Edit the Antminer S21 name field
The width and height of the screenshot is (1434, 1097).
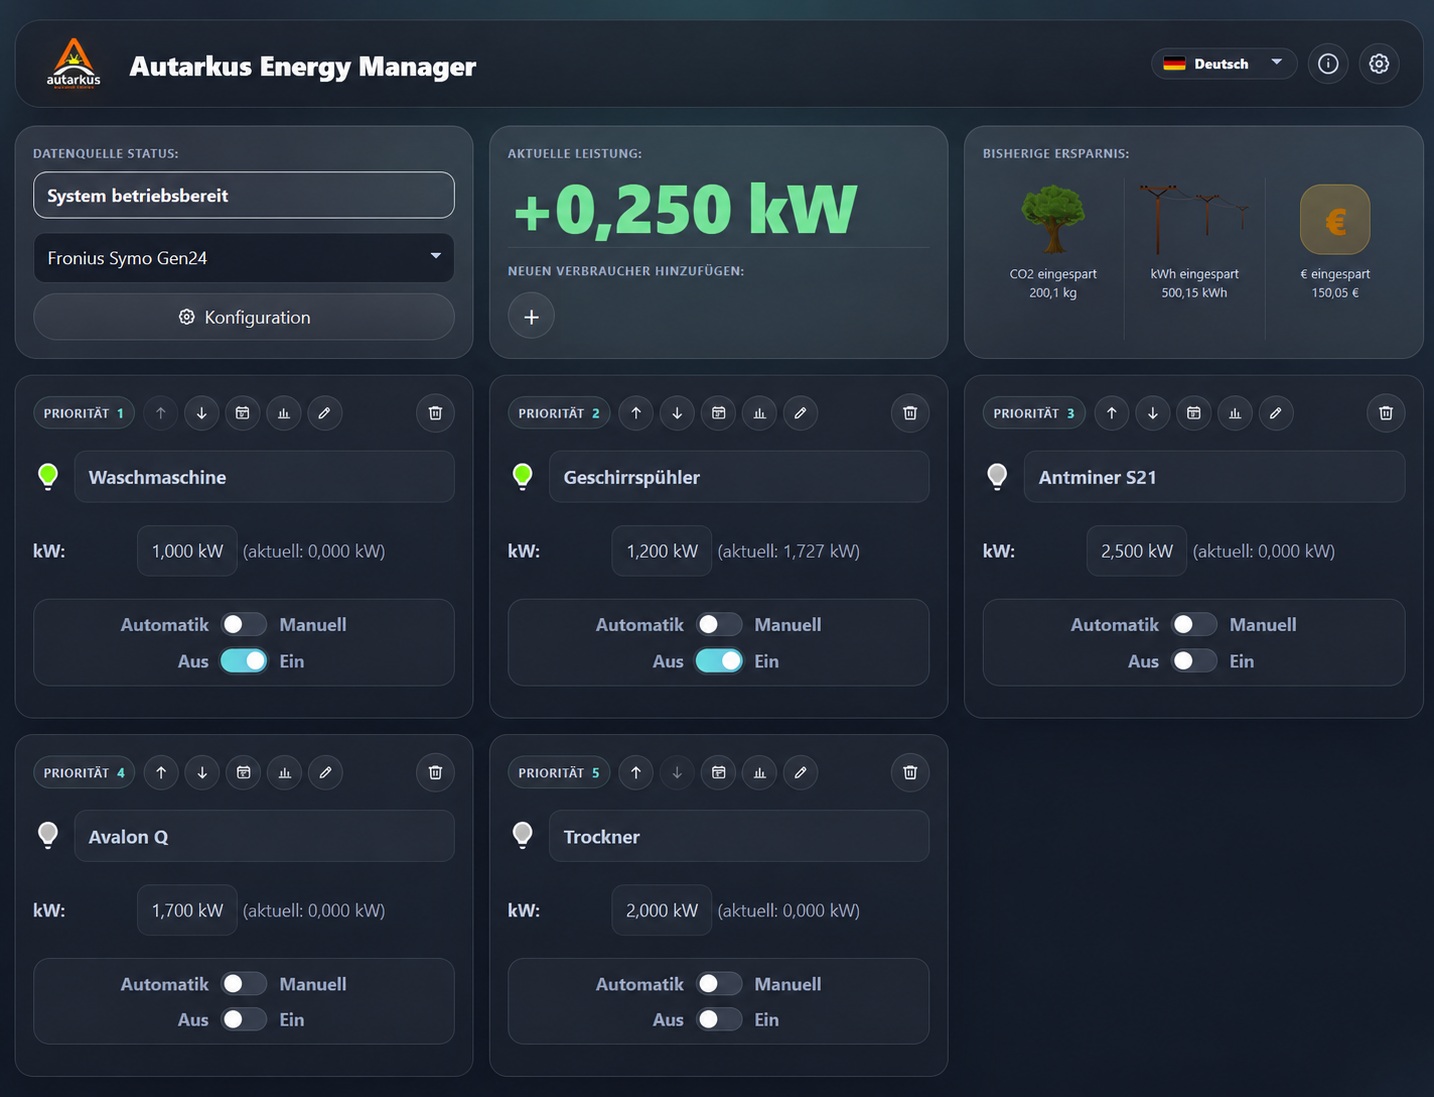coord(1214,477)
